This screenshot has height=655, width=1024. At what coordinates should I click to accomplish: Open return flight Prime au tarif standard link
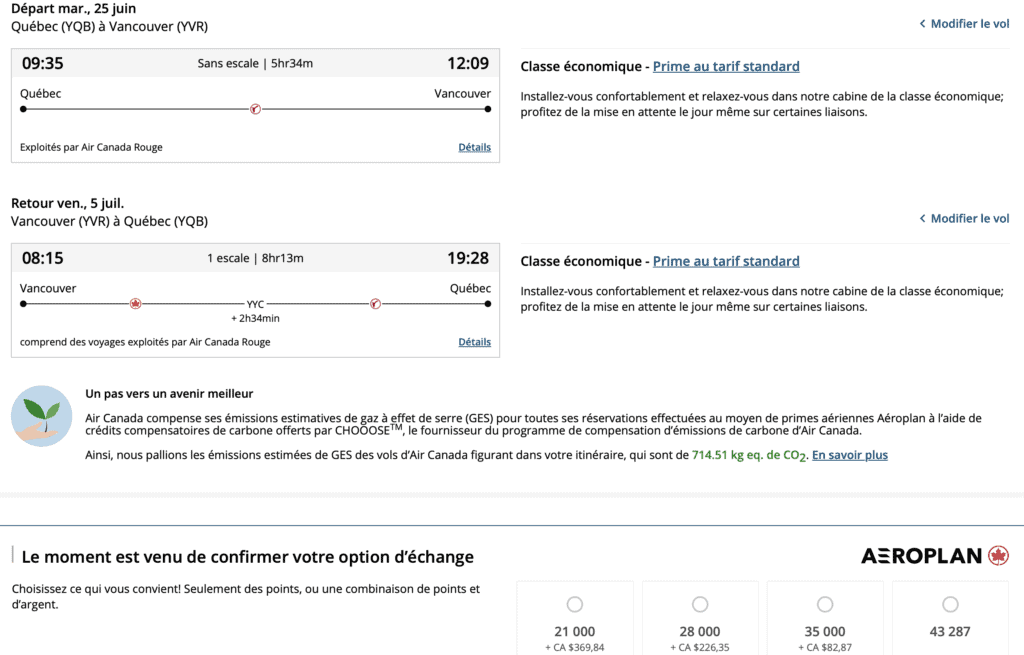726,262
